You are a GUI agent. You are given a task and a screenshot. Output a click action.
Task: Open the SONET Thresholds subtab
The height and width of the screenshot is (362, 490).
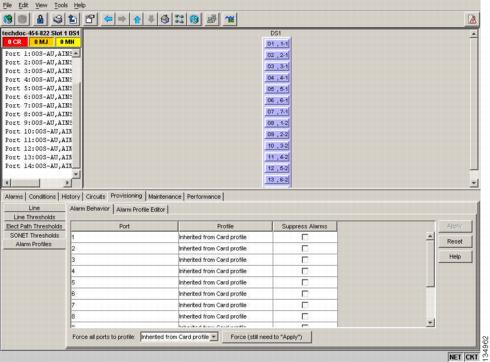34,235
